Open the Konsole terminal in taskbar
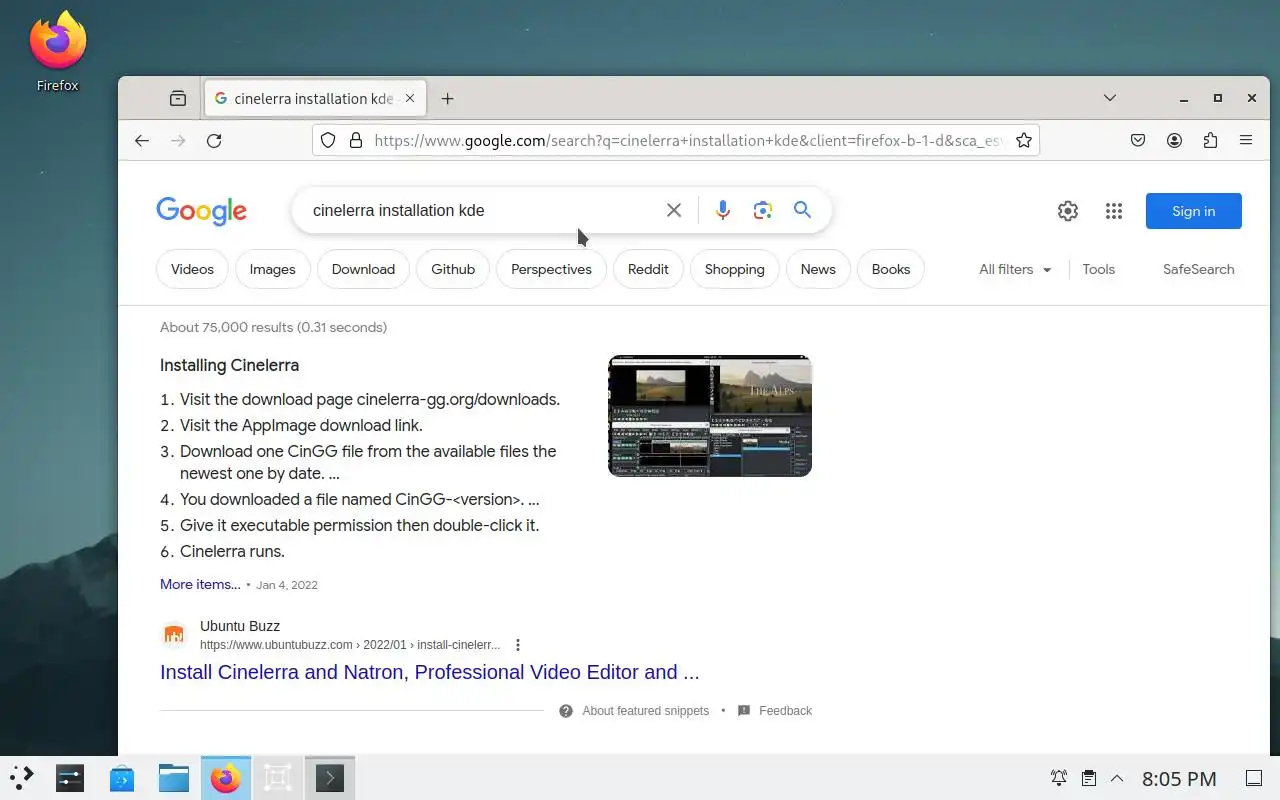Viewport: 1280px width, 800px height. [x=330, y=777]
